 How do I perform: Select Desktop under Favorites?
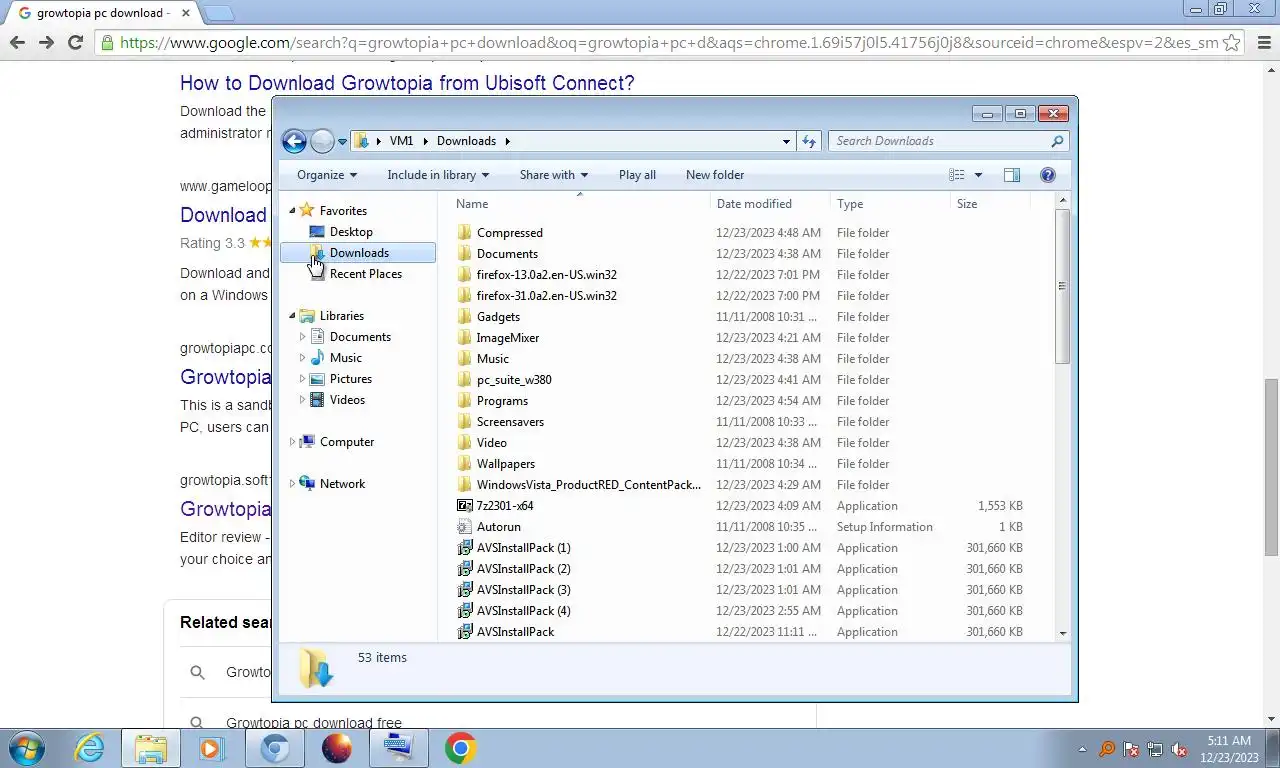point(351,232)
